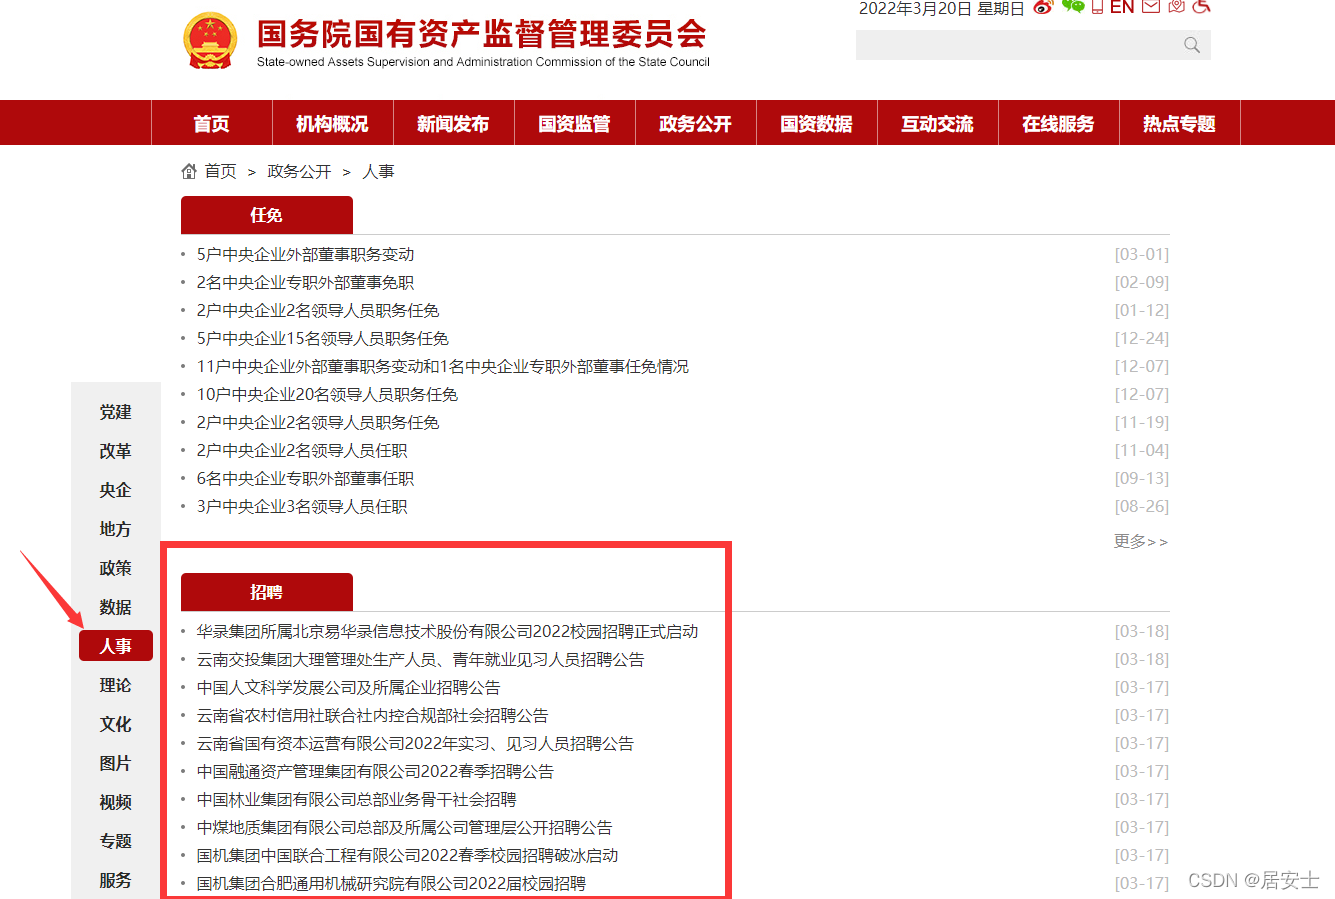Open 中国融通资产管理集团 春季招聘公告
Screen dimensions: 1335x899
click(375, 772)
